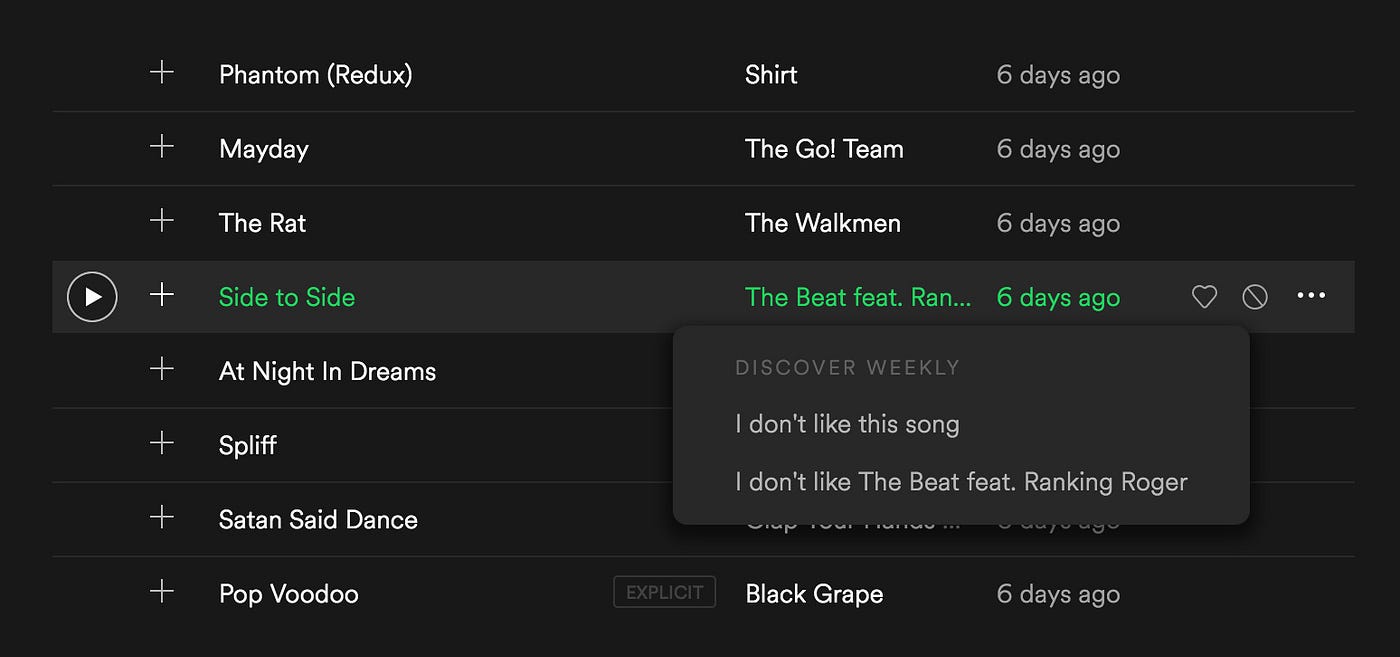The image size is (1400, 657).
Task: Choose "I don't like this song"
Action: click(847, 424)
